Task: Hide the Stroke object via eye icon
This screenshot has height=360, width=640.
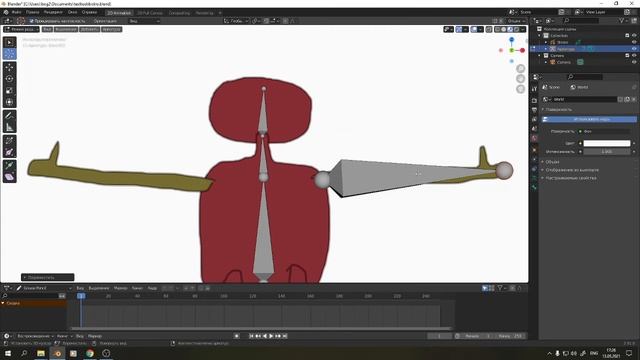Action: pyautogui.click(x=634, y=42)
